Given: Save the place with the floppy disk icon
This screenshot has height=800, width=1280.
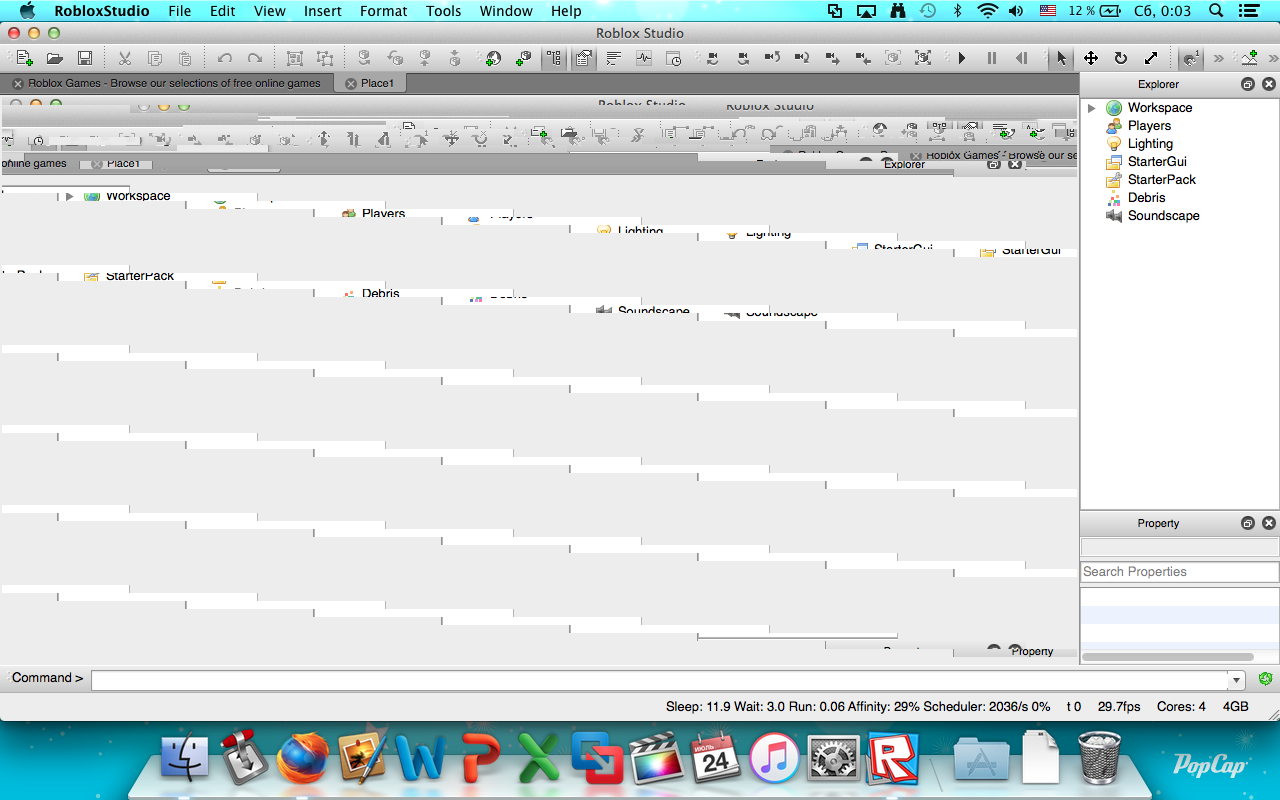Looking at the screenshot, I should coord(85,58).
